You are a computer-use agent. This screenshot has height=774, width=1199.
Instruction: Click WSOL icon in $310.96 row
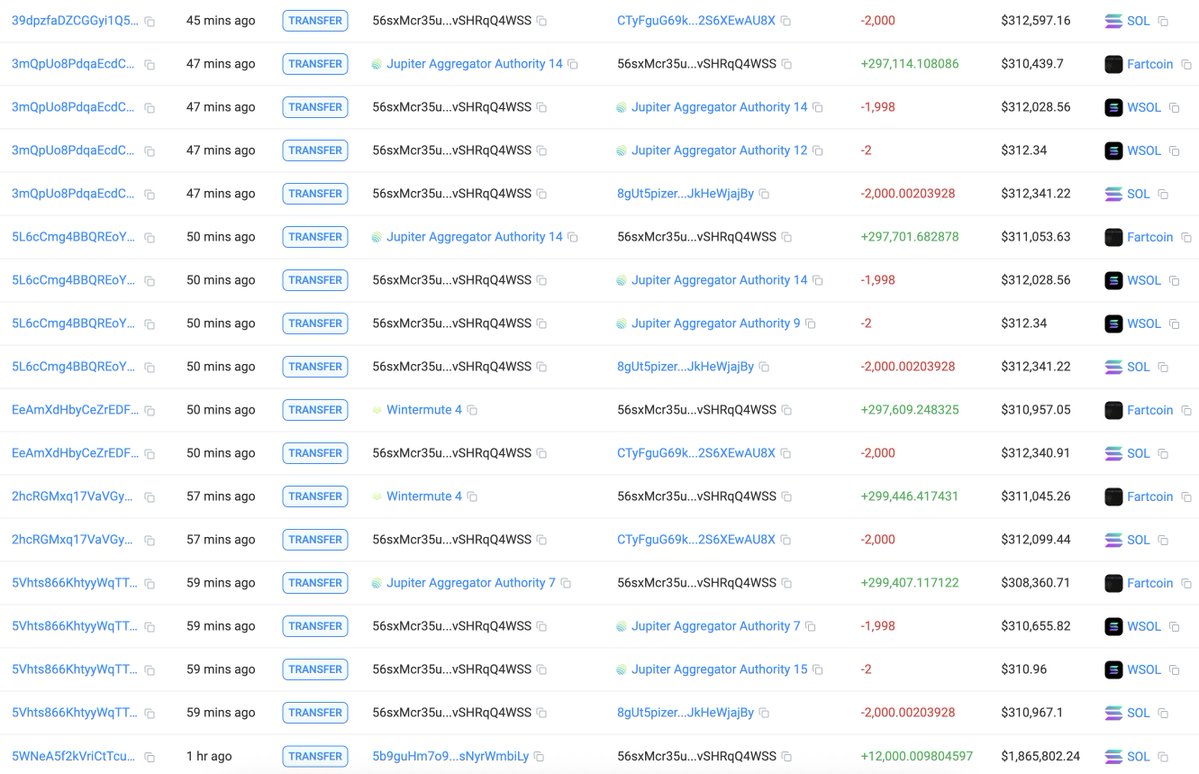click(x=1113, y=669)
